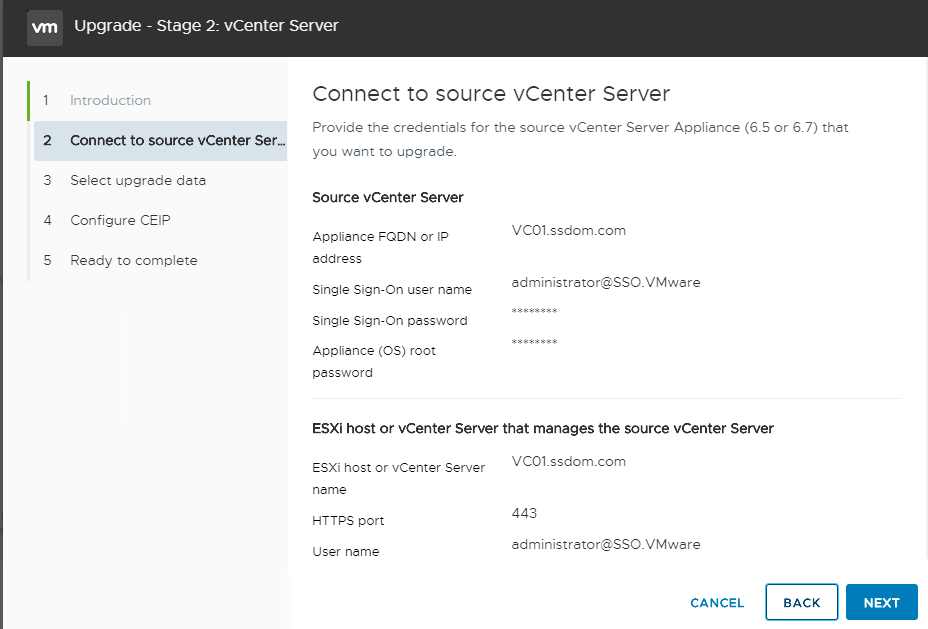This screenshot has height=629, width=928.
Task: Cancel the upgrade wizard
Action: [717, 602]
